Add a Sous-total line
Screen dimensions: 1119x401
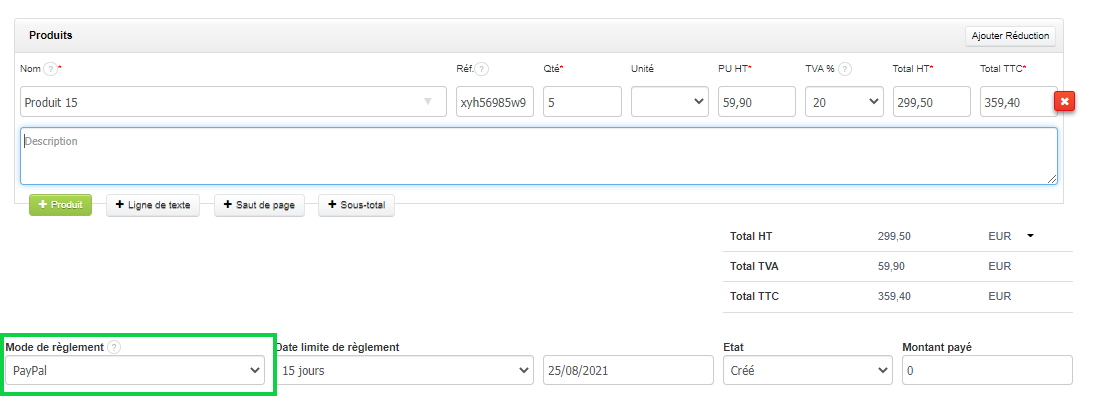click(x=356, y=205)
